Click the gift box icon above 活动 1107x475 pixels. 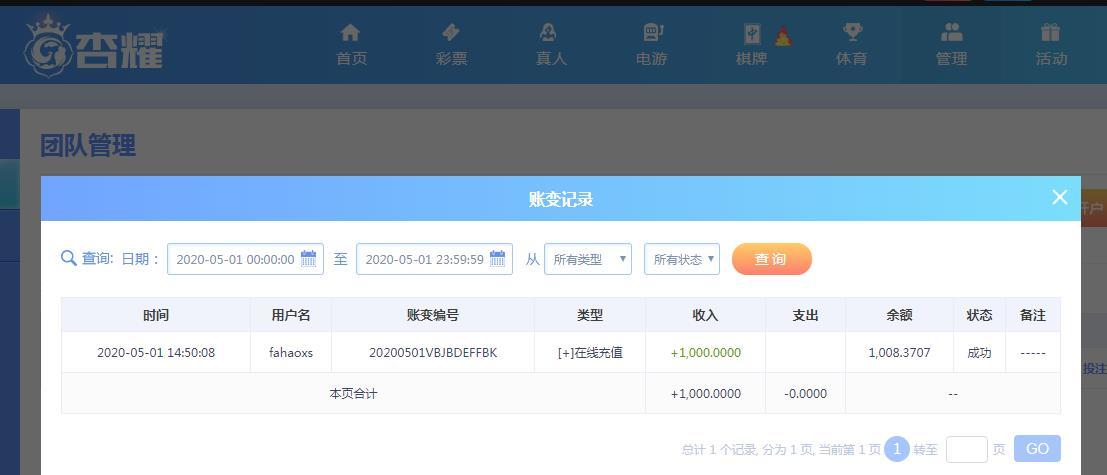[1051, 32]
